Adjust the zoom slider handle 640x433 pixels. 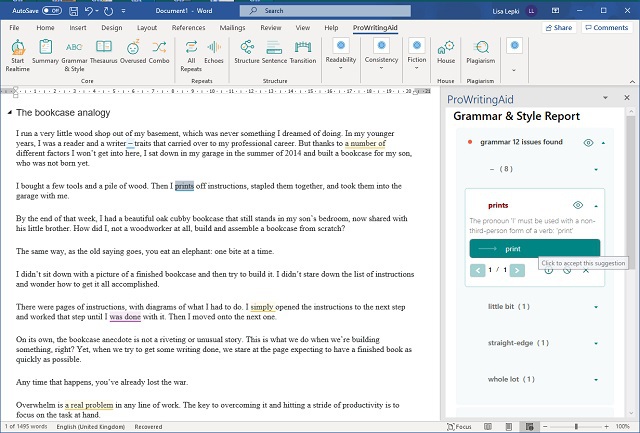[x=576, y=427]
